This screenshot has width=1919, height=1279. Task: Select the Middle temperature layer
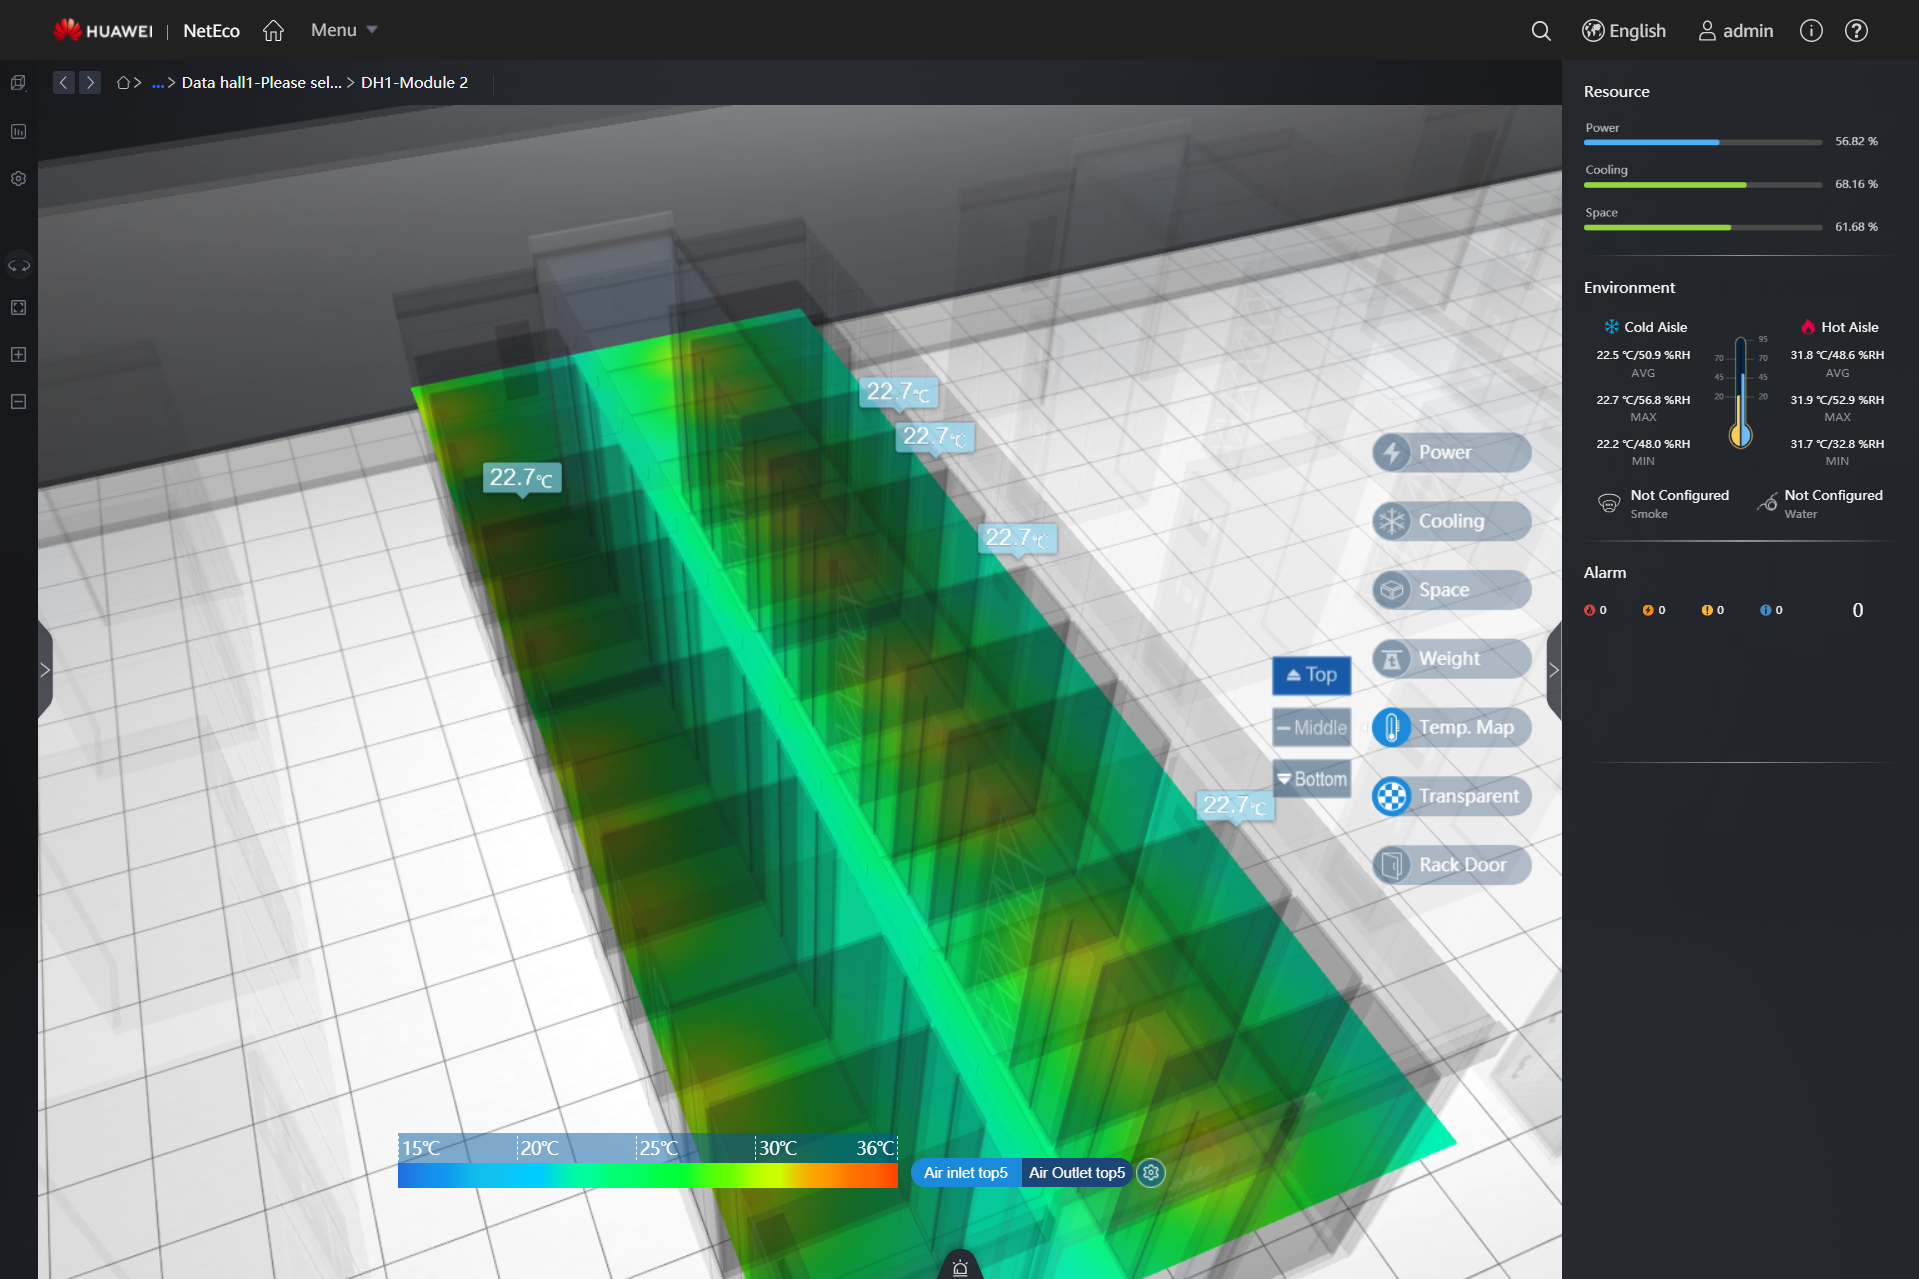pos(1311,728)
